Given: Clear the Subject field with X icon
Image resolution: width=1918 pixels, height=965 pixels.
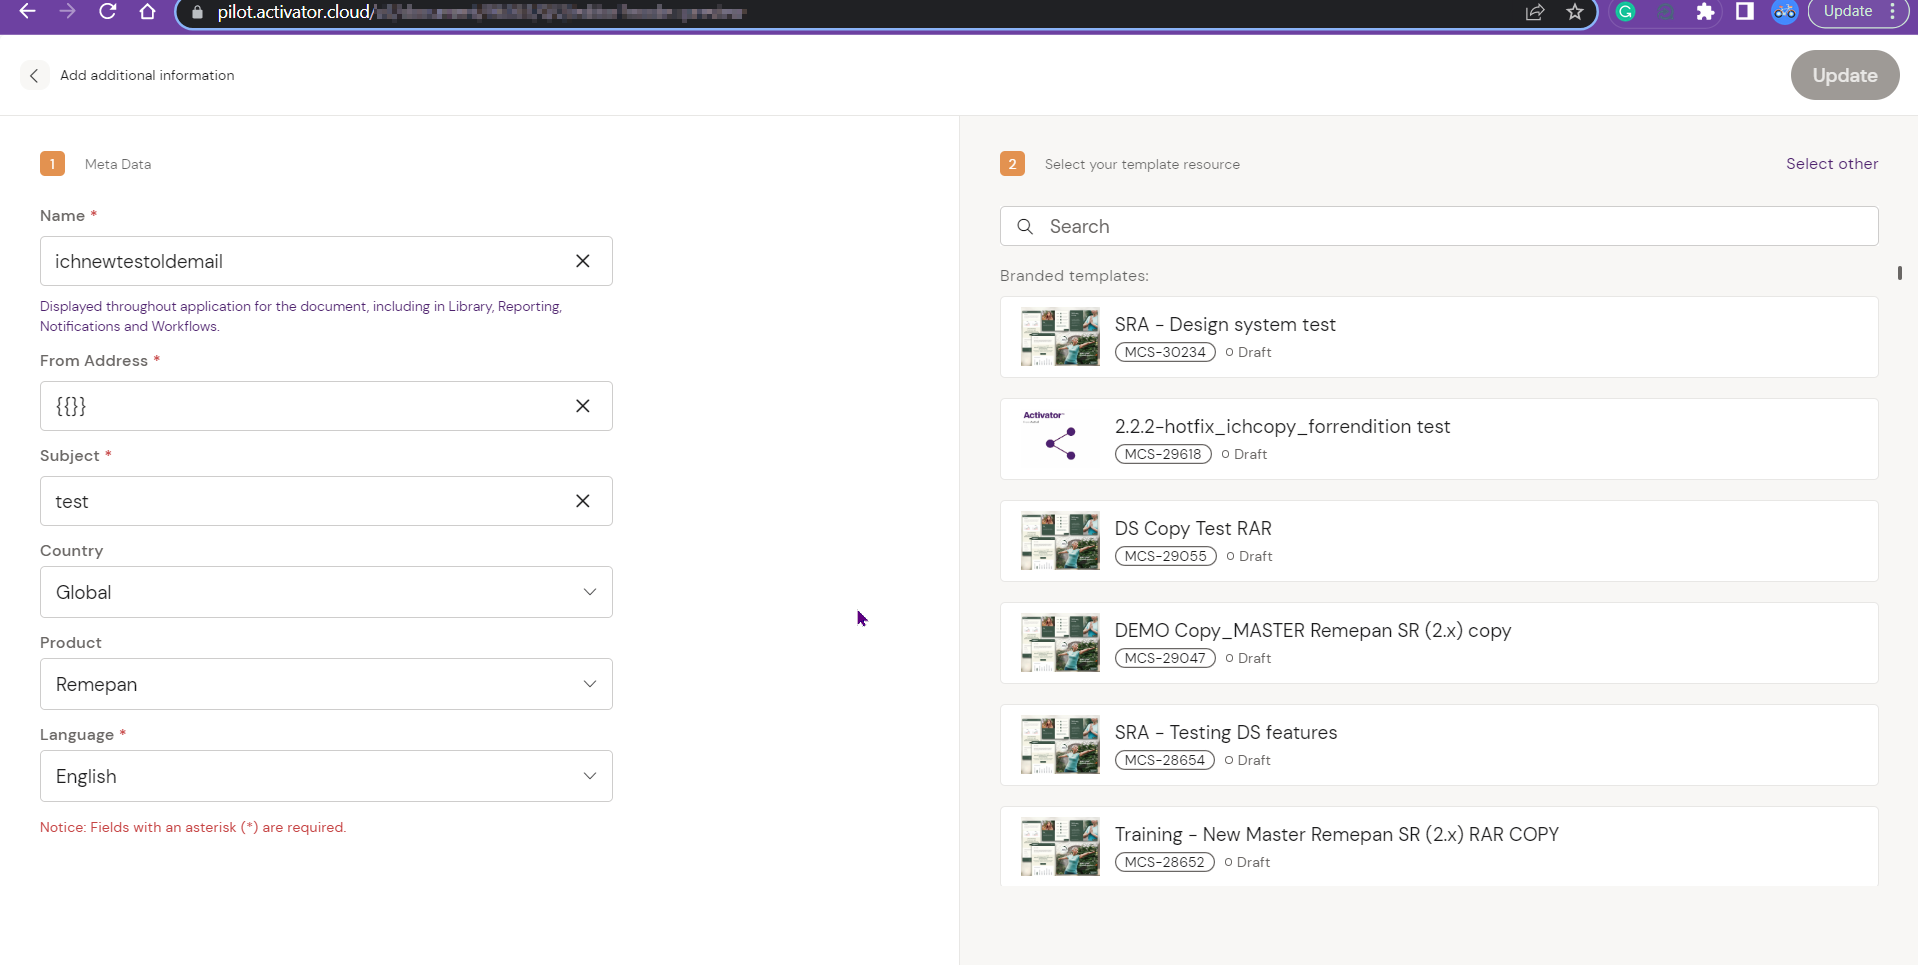Looking at the screenshot, I should pyautogui.click(x=582, y=501).
